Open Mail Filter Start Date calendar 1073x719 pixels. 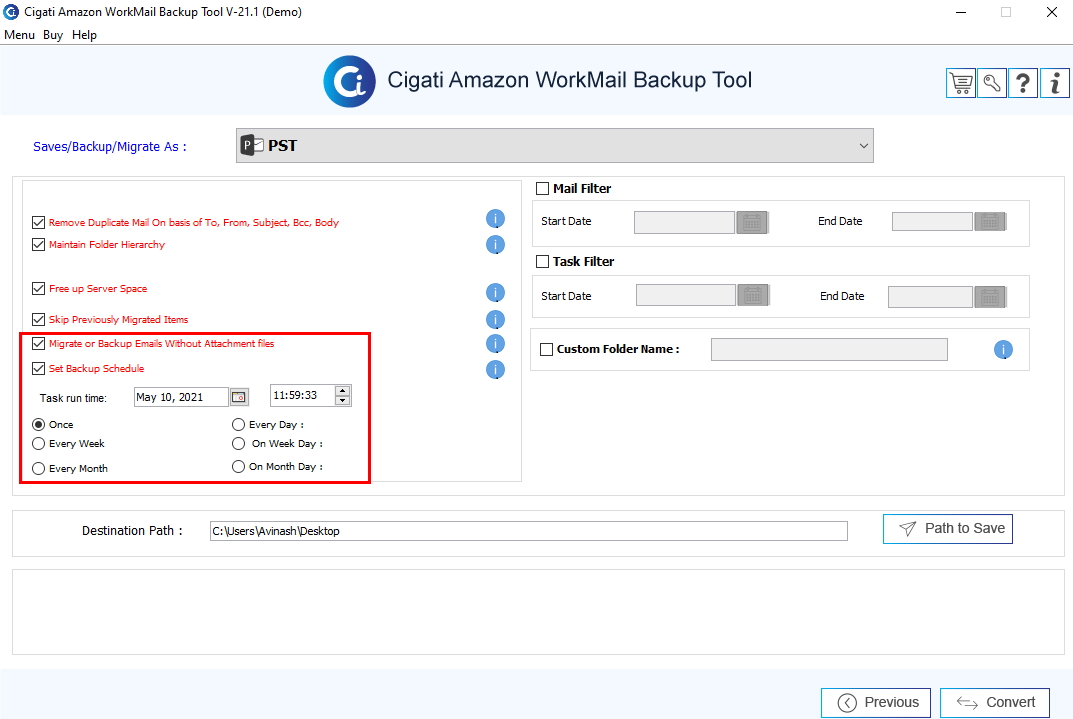coord(752,222)
